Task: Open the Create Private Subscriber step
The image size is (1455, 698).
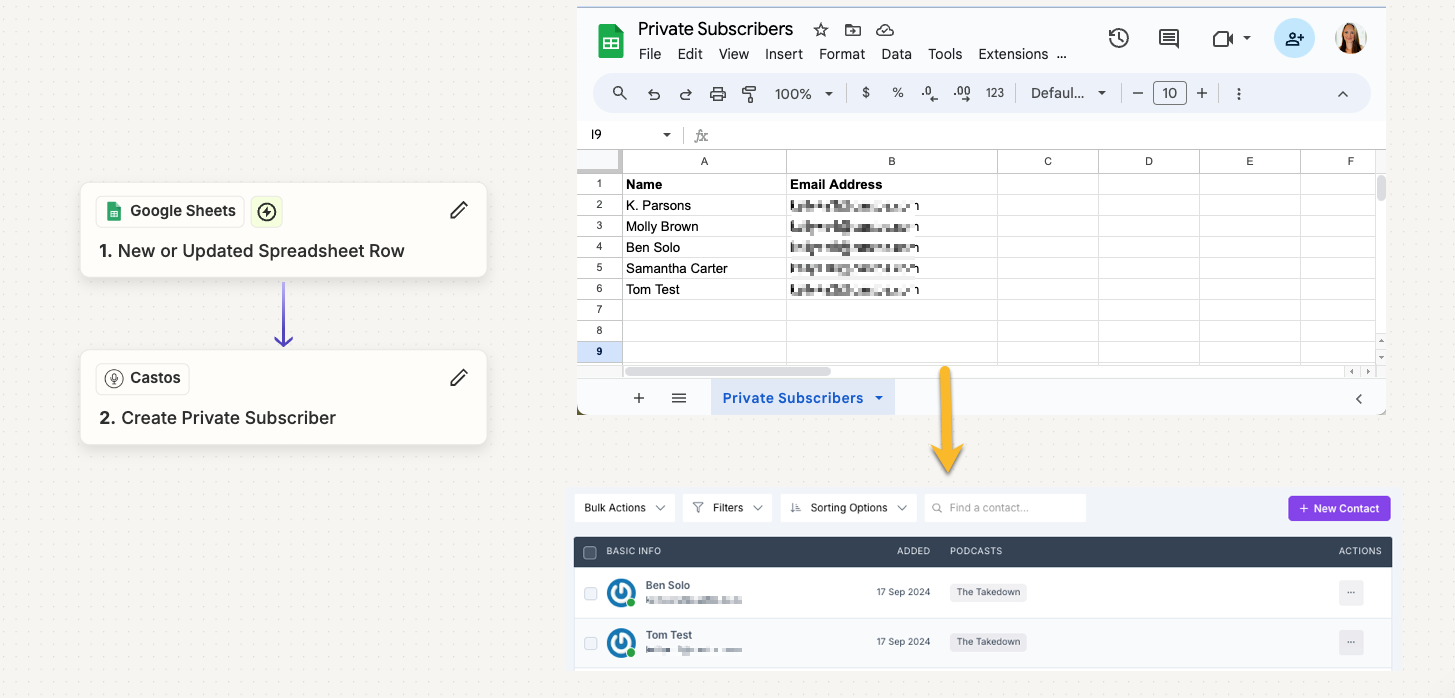Action: click(x=283, y=397)
